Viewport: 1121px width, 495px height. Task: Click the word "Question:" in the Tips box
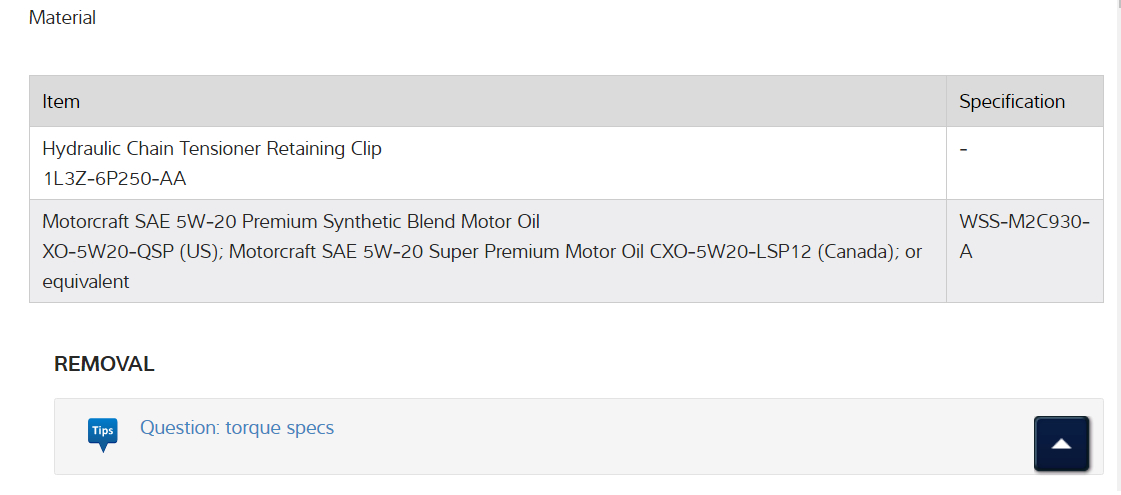(180, 428)
